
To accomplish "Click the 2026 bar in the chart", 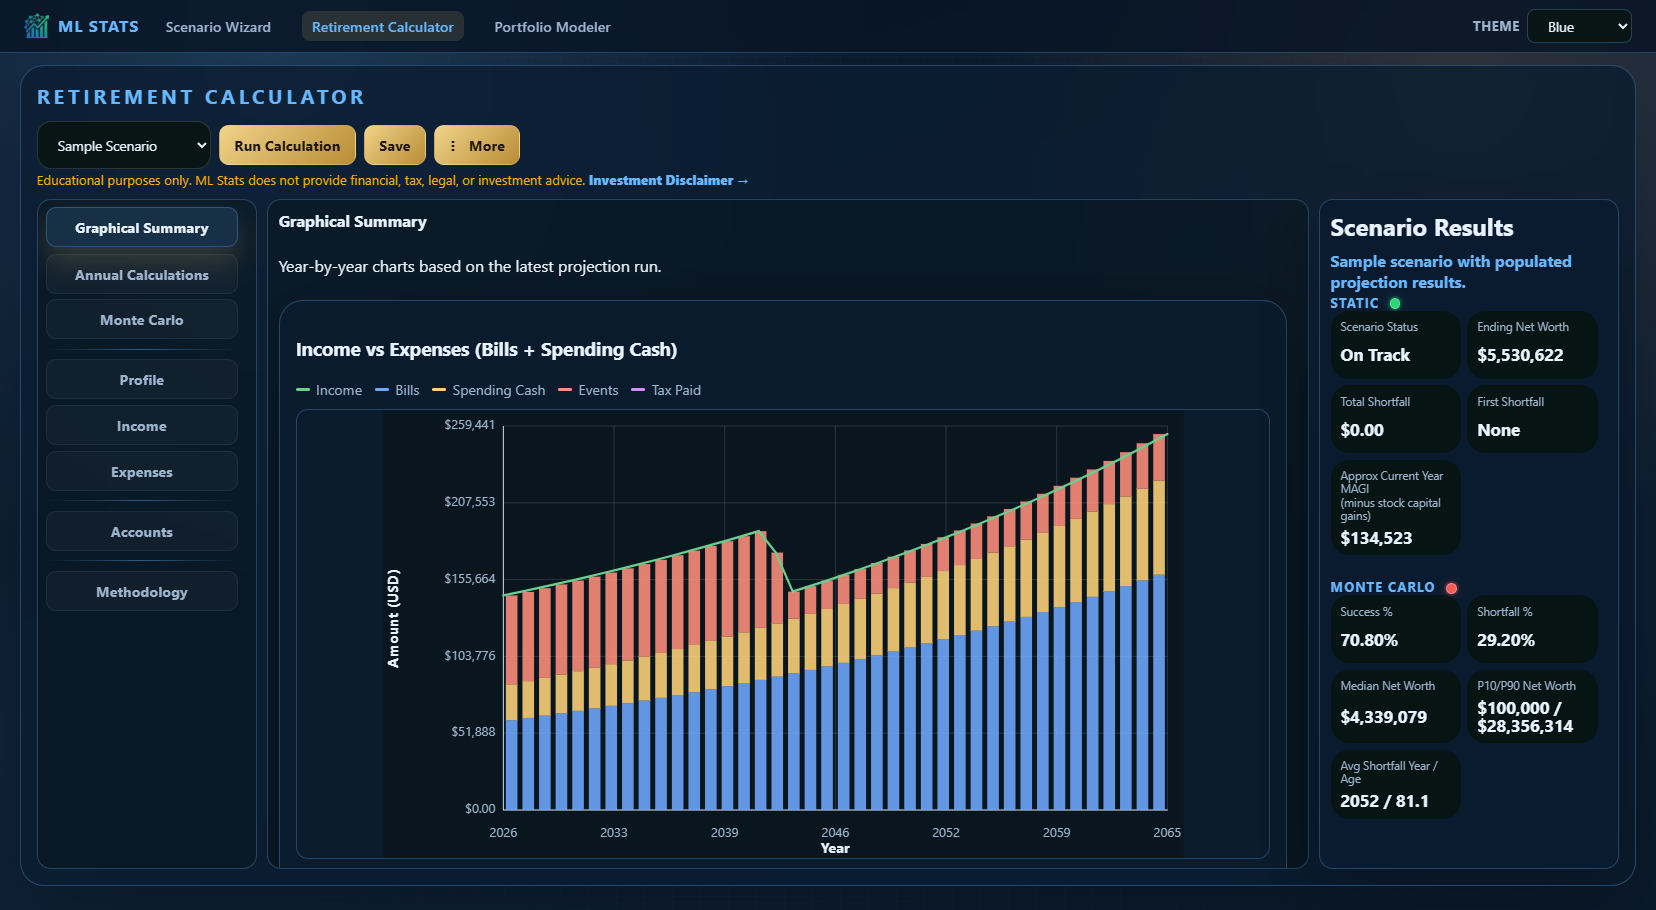I will pyautogui.click(x=512, y=702).
